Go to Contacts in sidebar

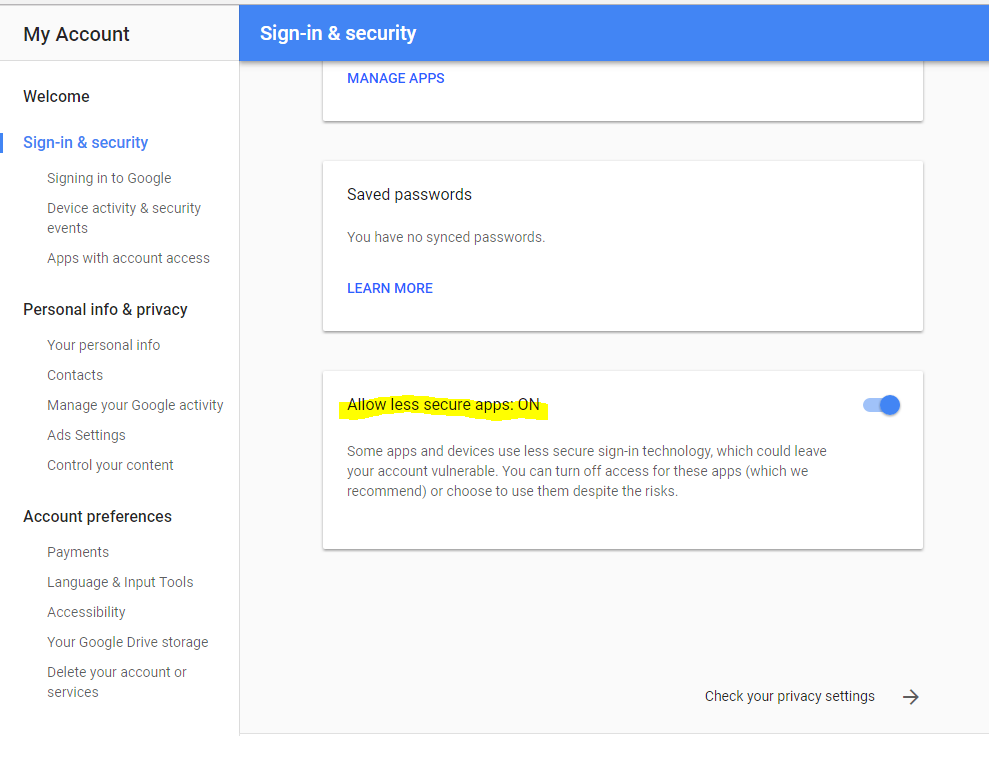tap(74, 375)
